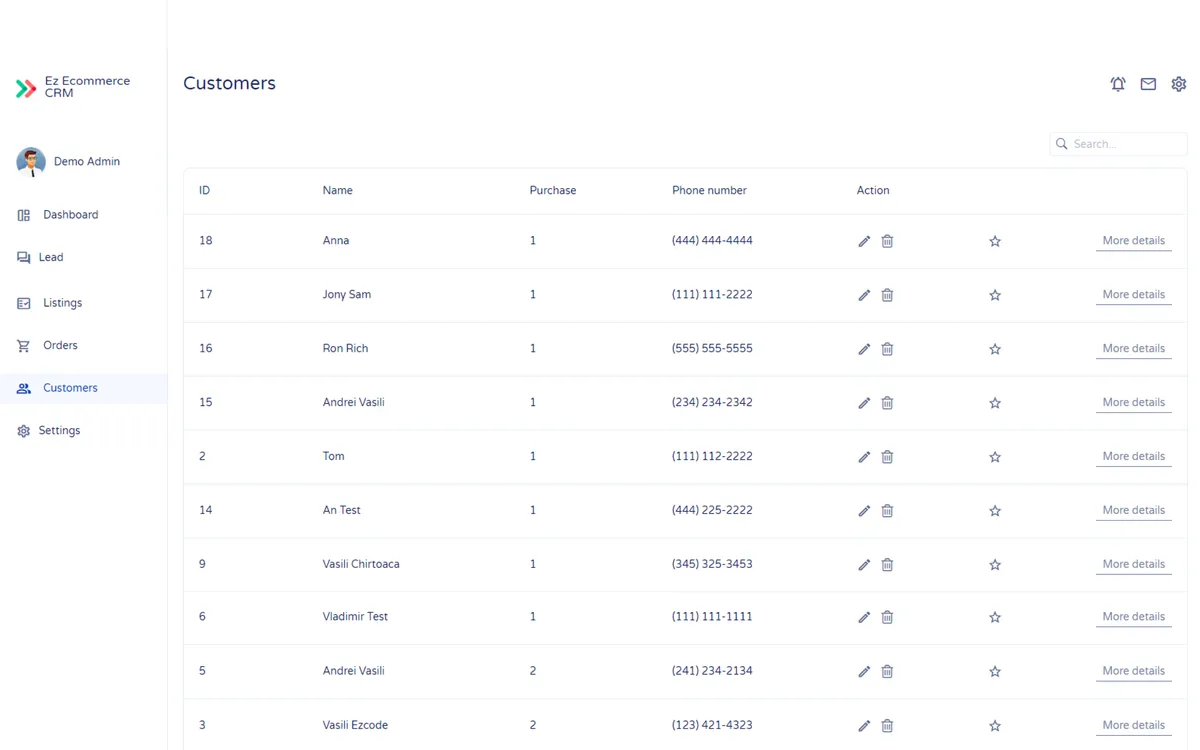This screenshot has height=750, width=1200.
Task: Delete customer Tom
Action: 887,457
